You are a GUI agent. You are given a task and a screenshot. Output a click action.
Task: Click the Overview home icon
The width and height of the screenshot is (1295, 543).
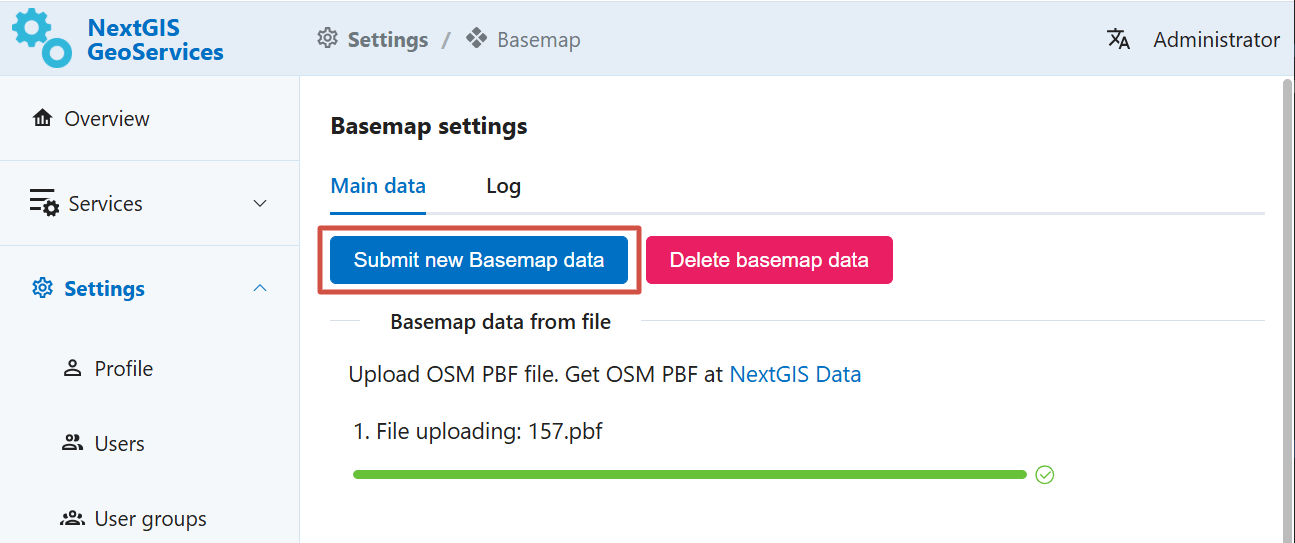point(42,119)
